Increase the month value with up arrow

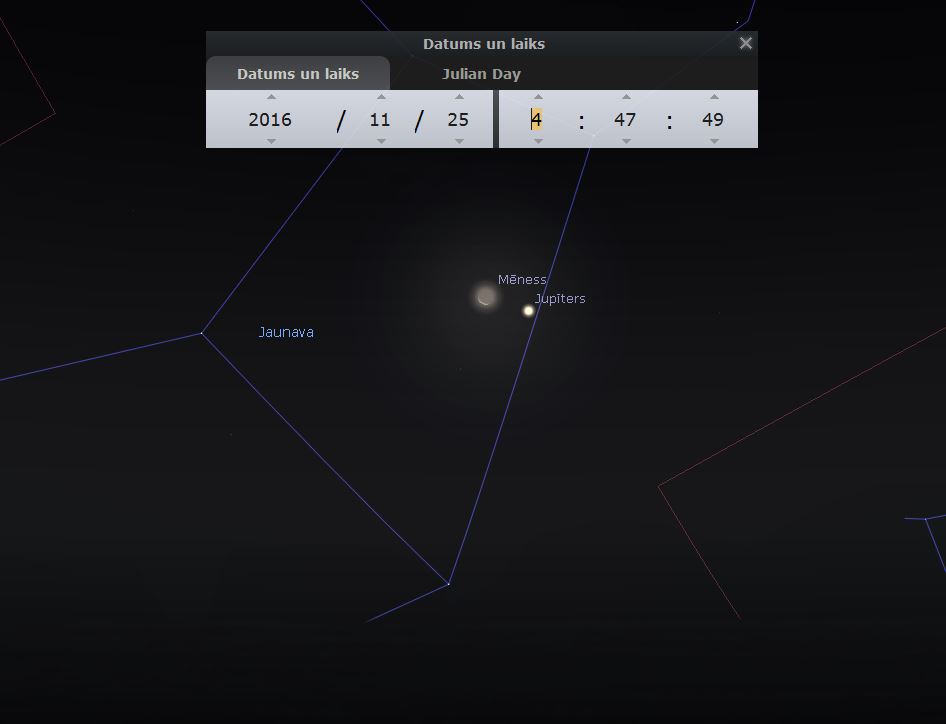point(381,97)
